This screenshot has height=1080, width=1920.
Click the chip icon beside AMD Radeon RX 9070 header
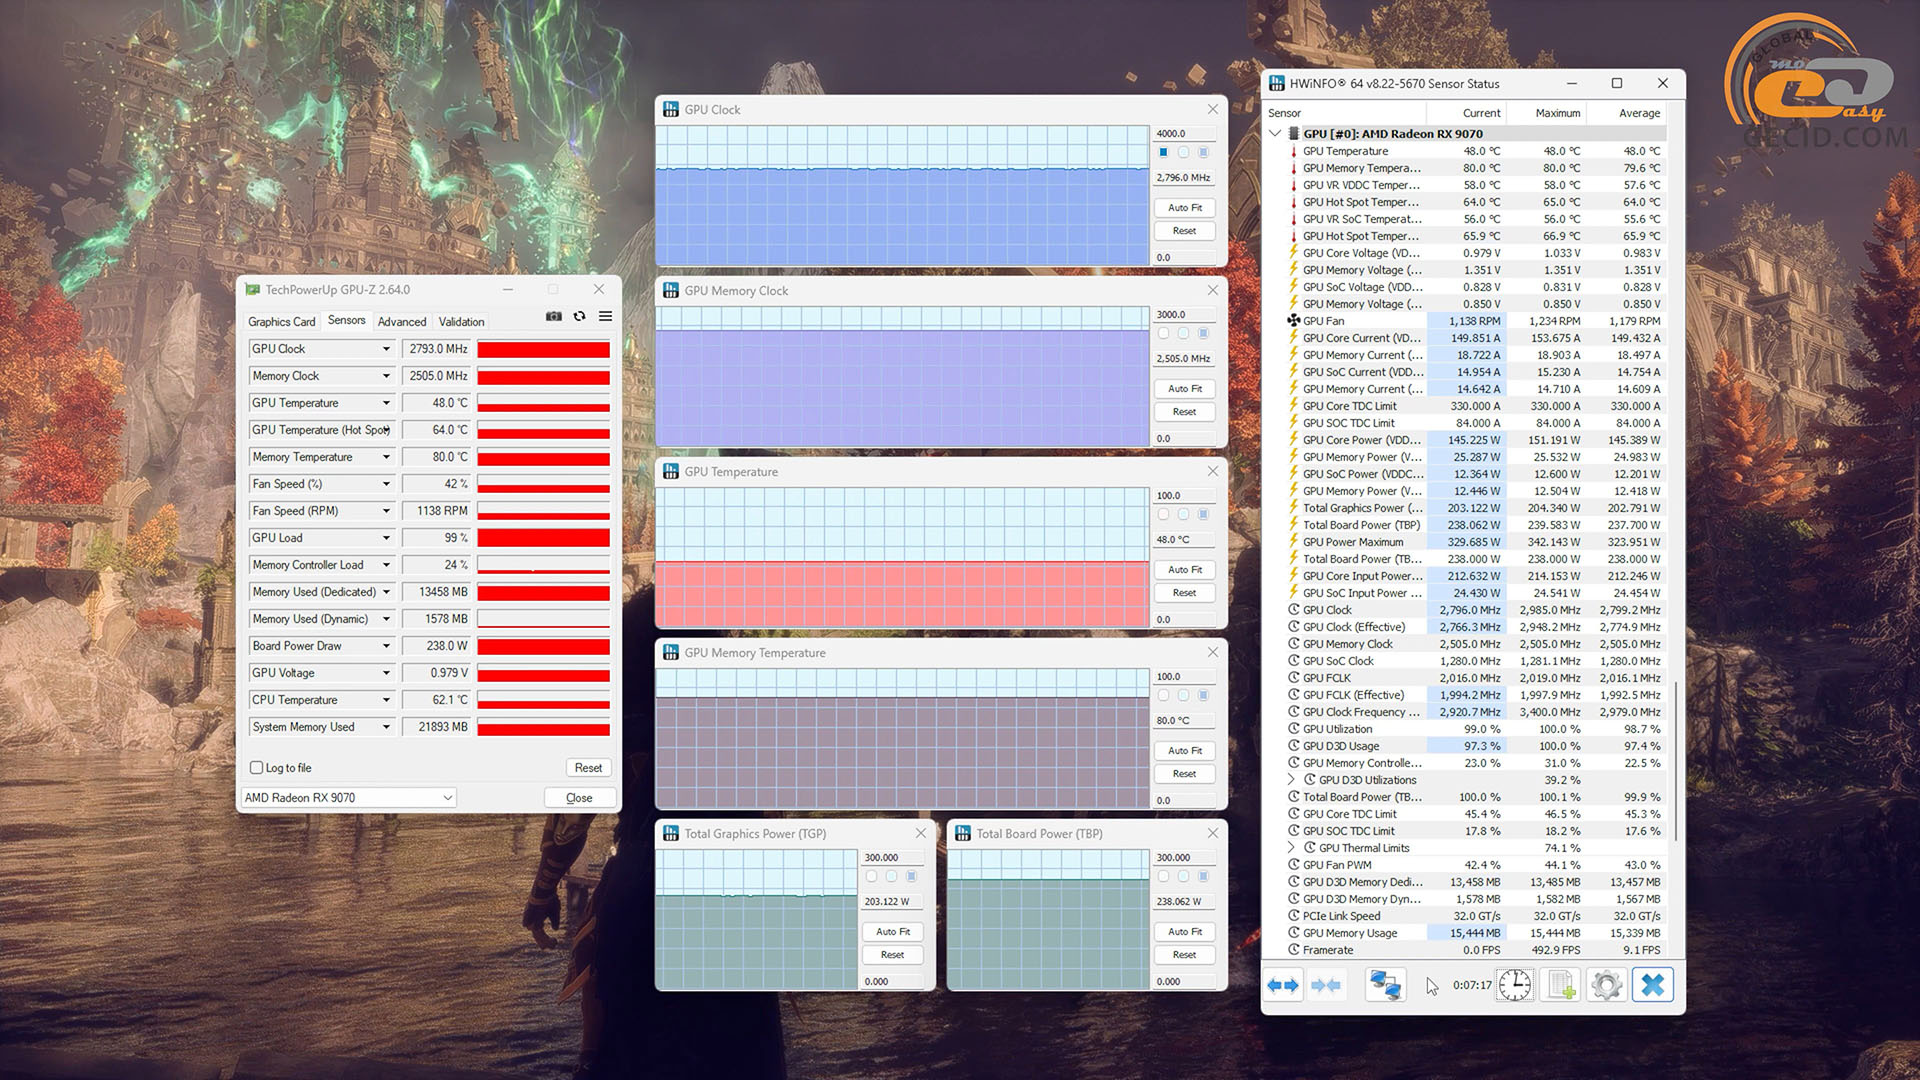point(1293,134)
